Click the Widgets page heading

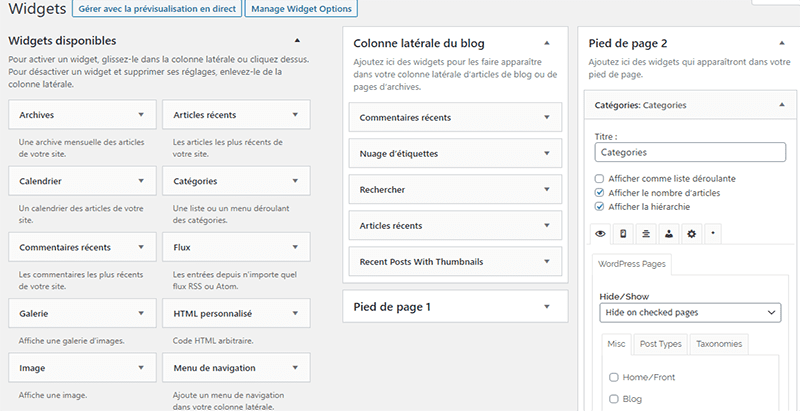37,9
